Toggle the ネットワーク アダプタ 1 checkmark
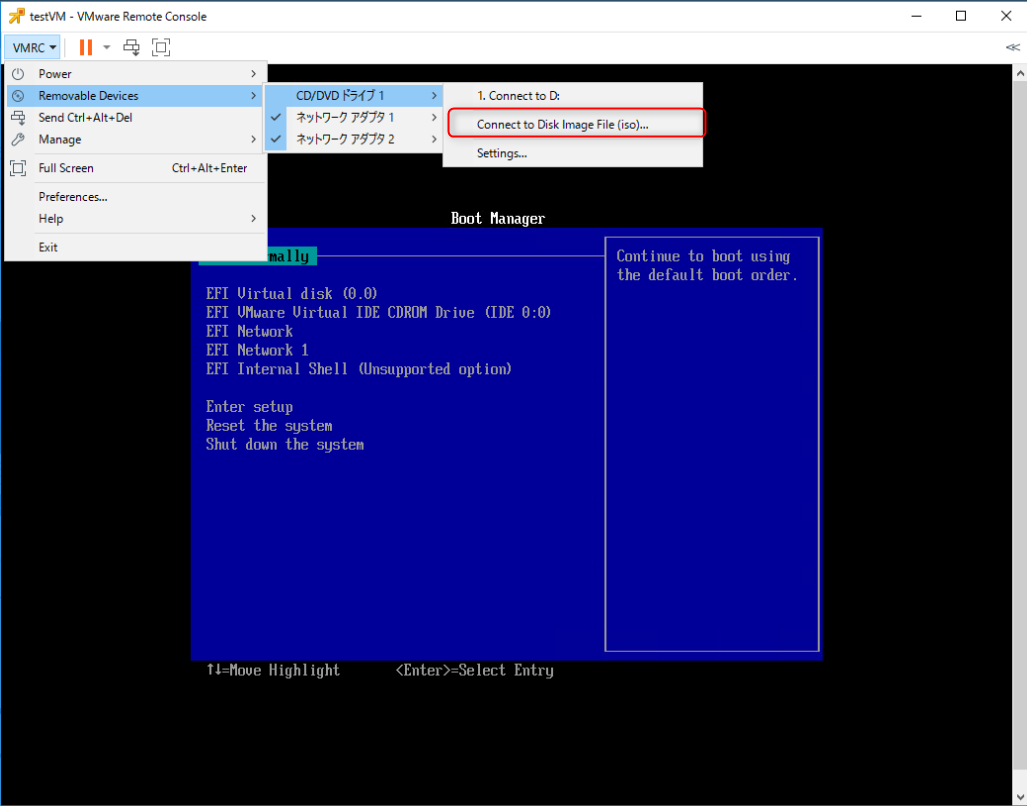 (x=276, y=117)
